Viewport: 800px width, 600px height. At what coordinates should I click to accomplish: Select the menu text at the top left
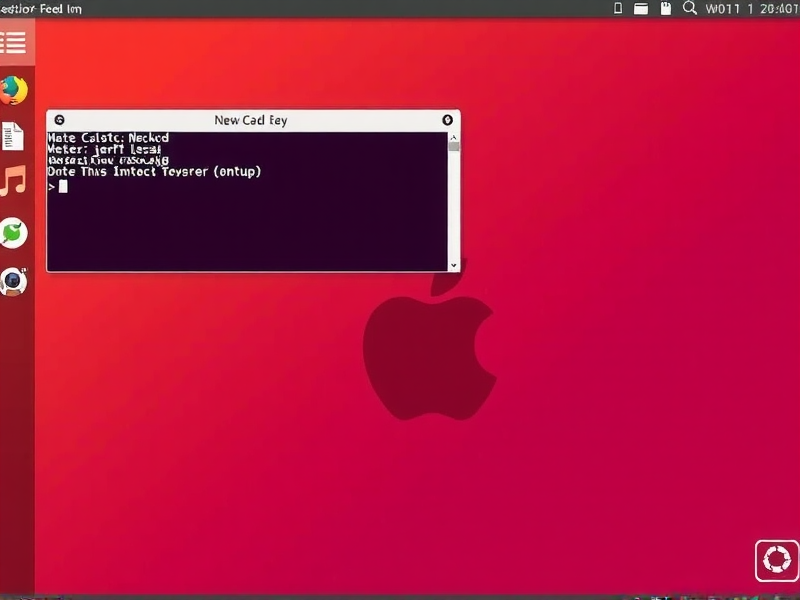[40, 8]
